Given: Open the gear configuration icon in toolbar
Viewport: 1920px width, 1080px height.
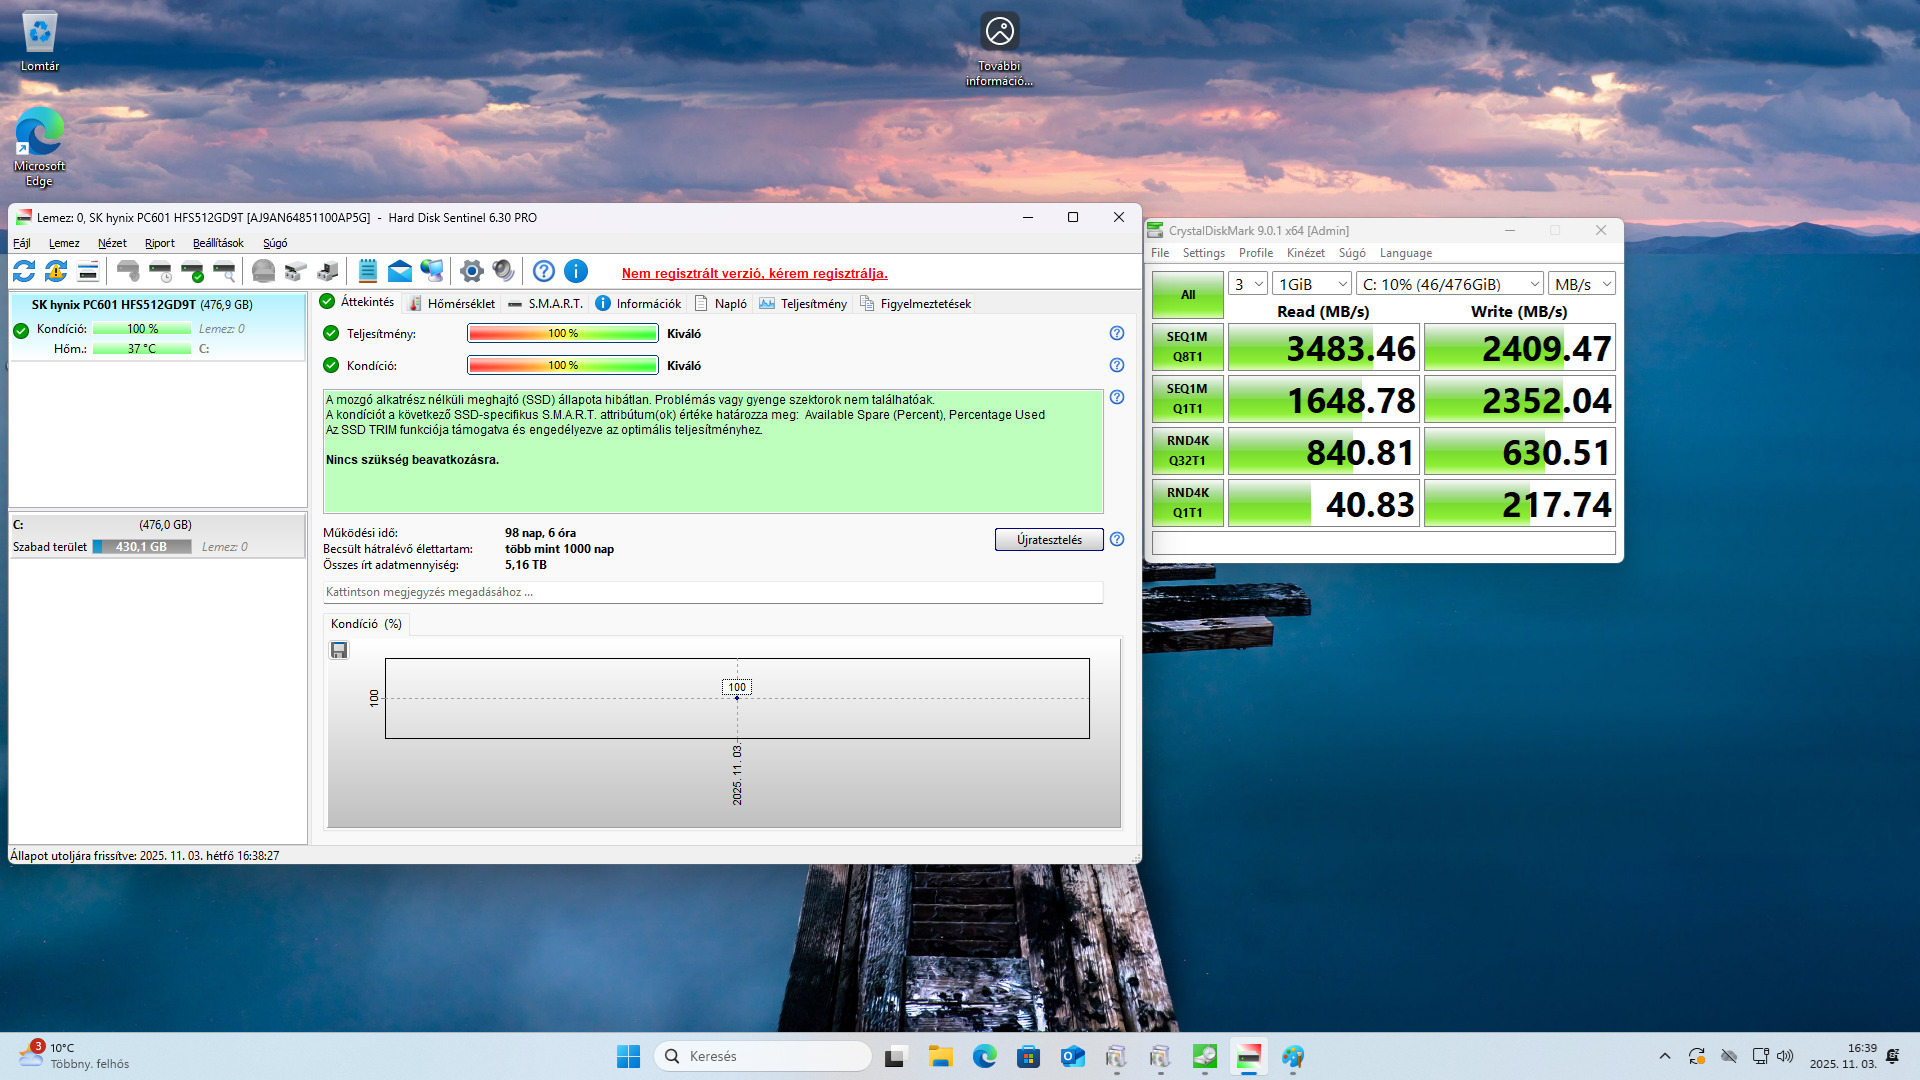Looking at the screenshot, I should pos(471,271).
